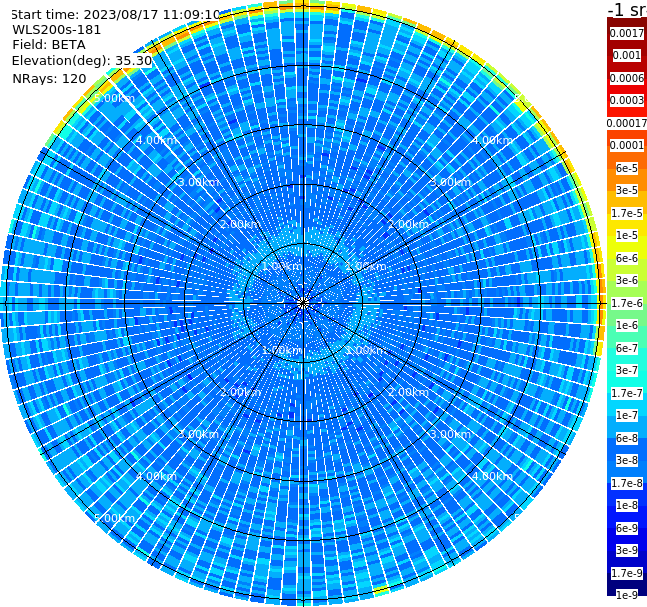The image size is (647, 607).
Task: Select the 3e-7 color scale label
Action: pos(627,370)
